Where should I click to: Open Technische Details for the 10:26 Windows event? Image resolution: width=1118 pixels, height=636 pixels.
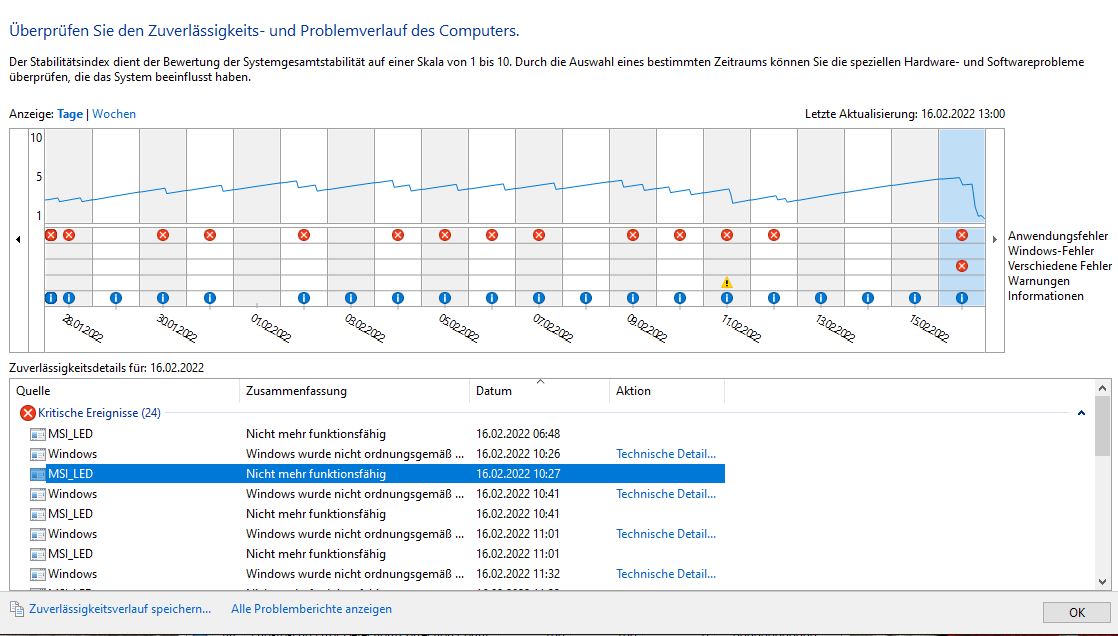click(x=666, y=453)
